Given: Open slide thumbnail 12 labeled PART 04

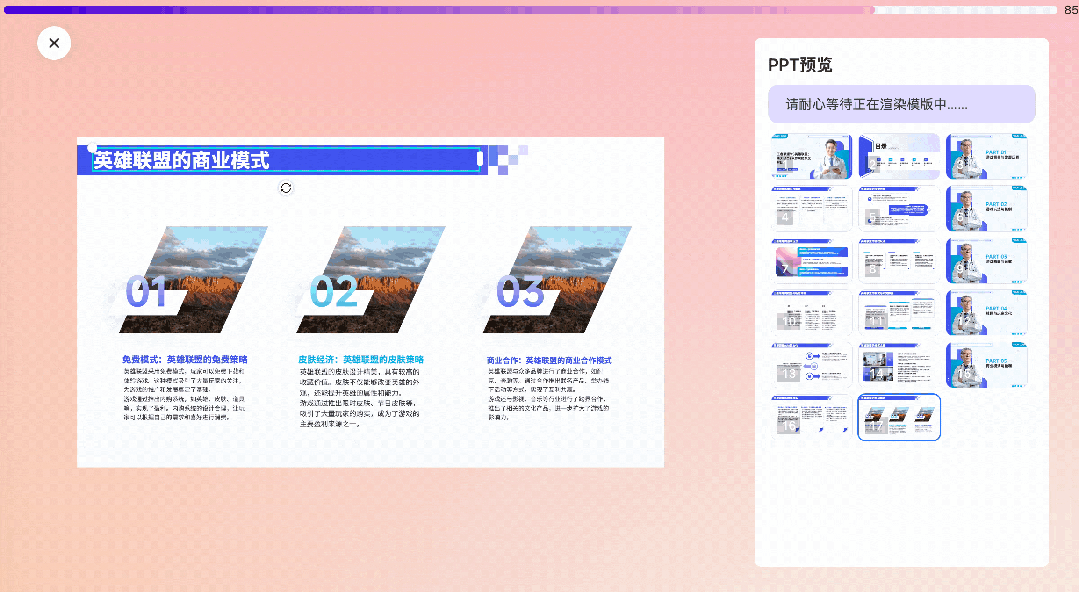Looking at the screenshot, I should (986, 313).
